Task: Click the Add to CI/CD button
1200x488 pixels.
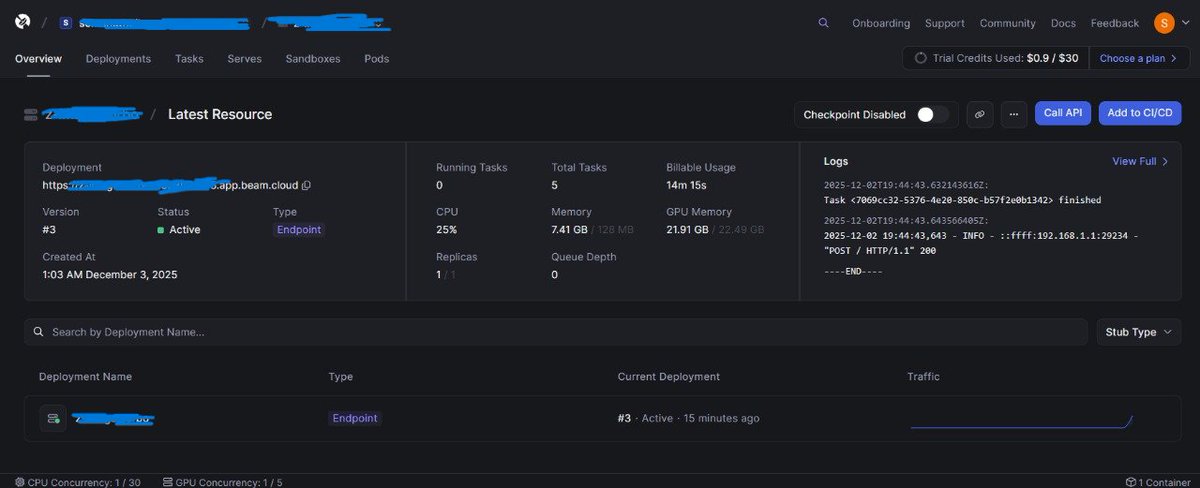Action: click(x=1140, y=113)
